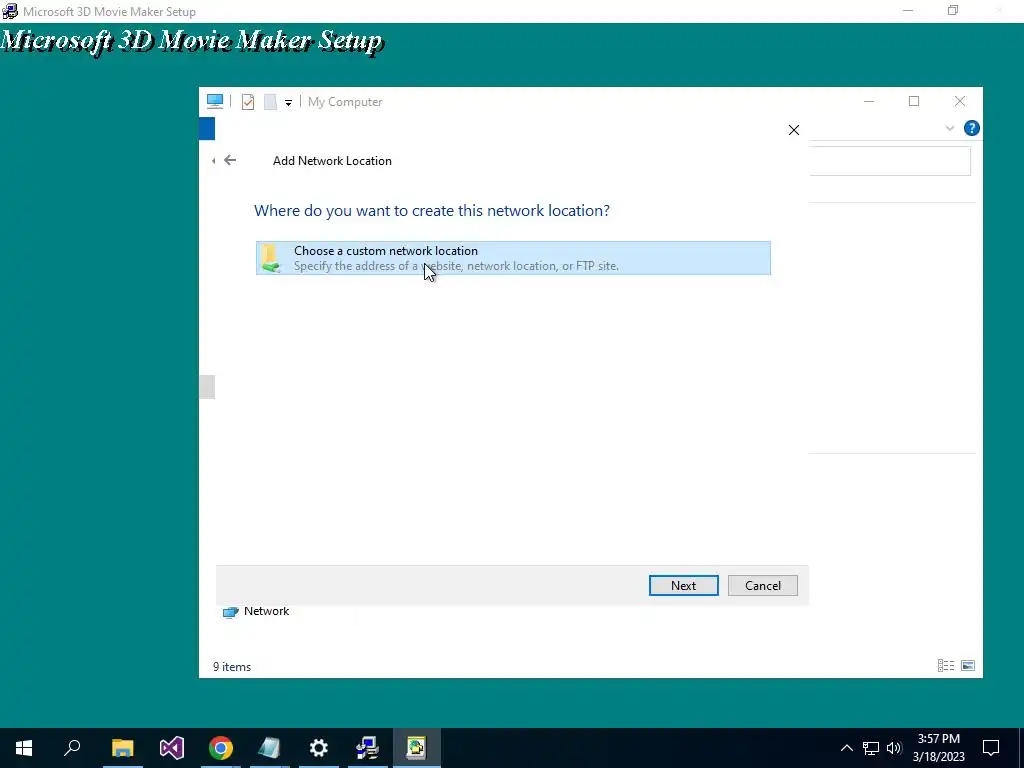The width and height of the screenshot is (1024, 768).
Task: Click New folder icon in quick access toolbar
Action: [x=270, y=102]
